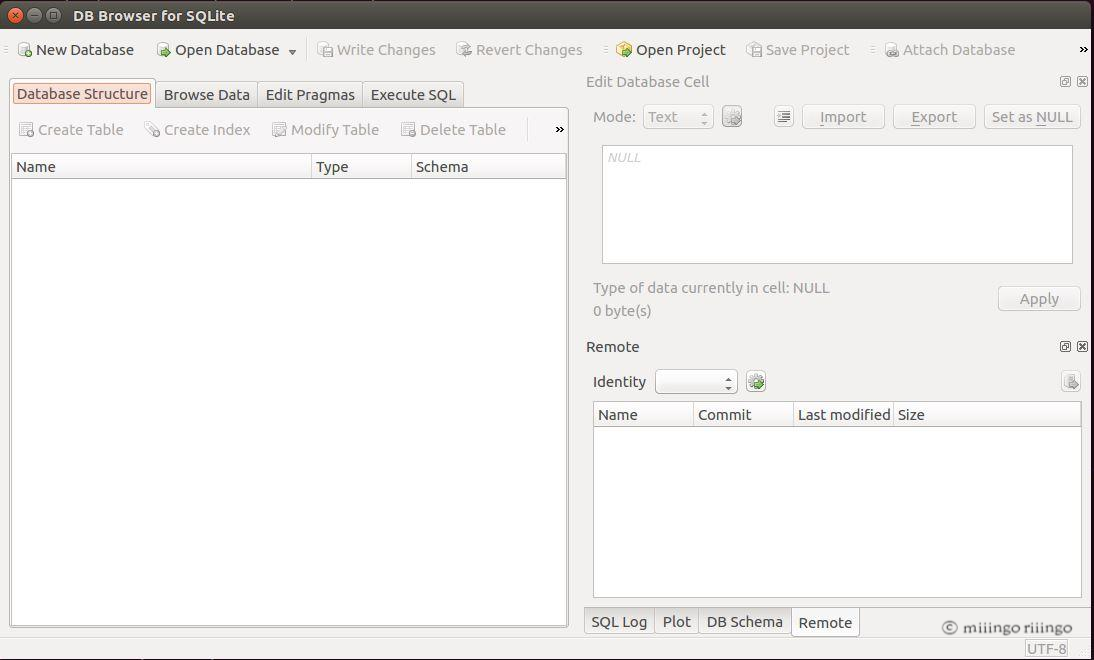Close the Edit Database Cell panel
Screen dimensions: 1094x660
click(x=1082, y=82)
